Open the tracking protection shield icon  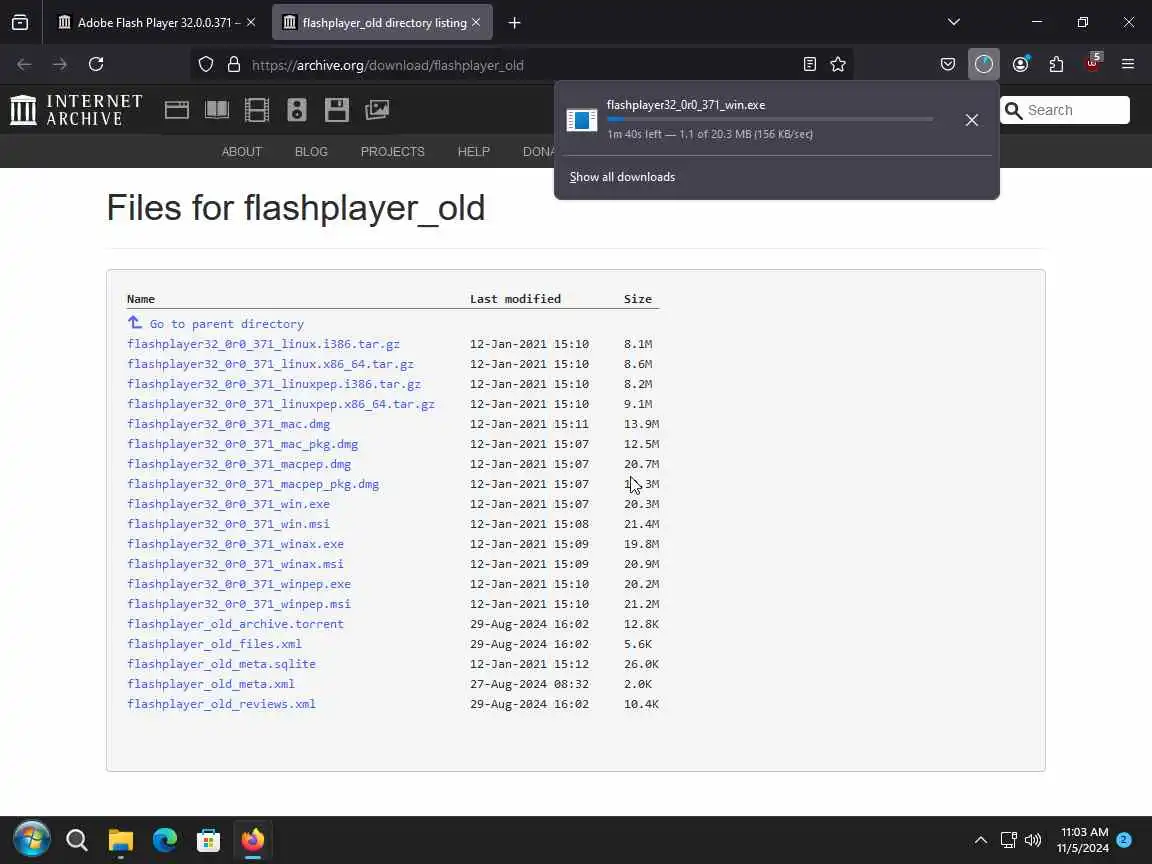206,65
